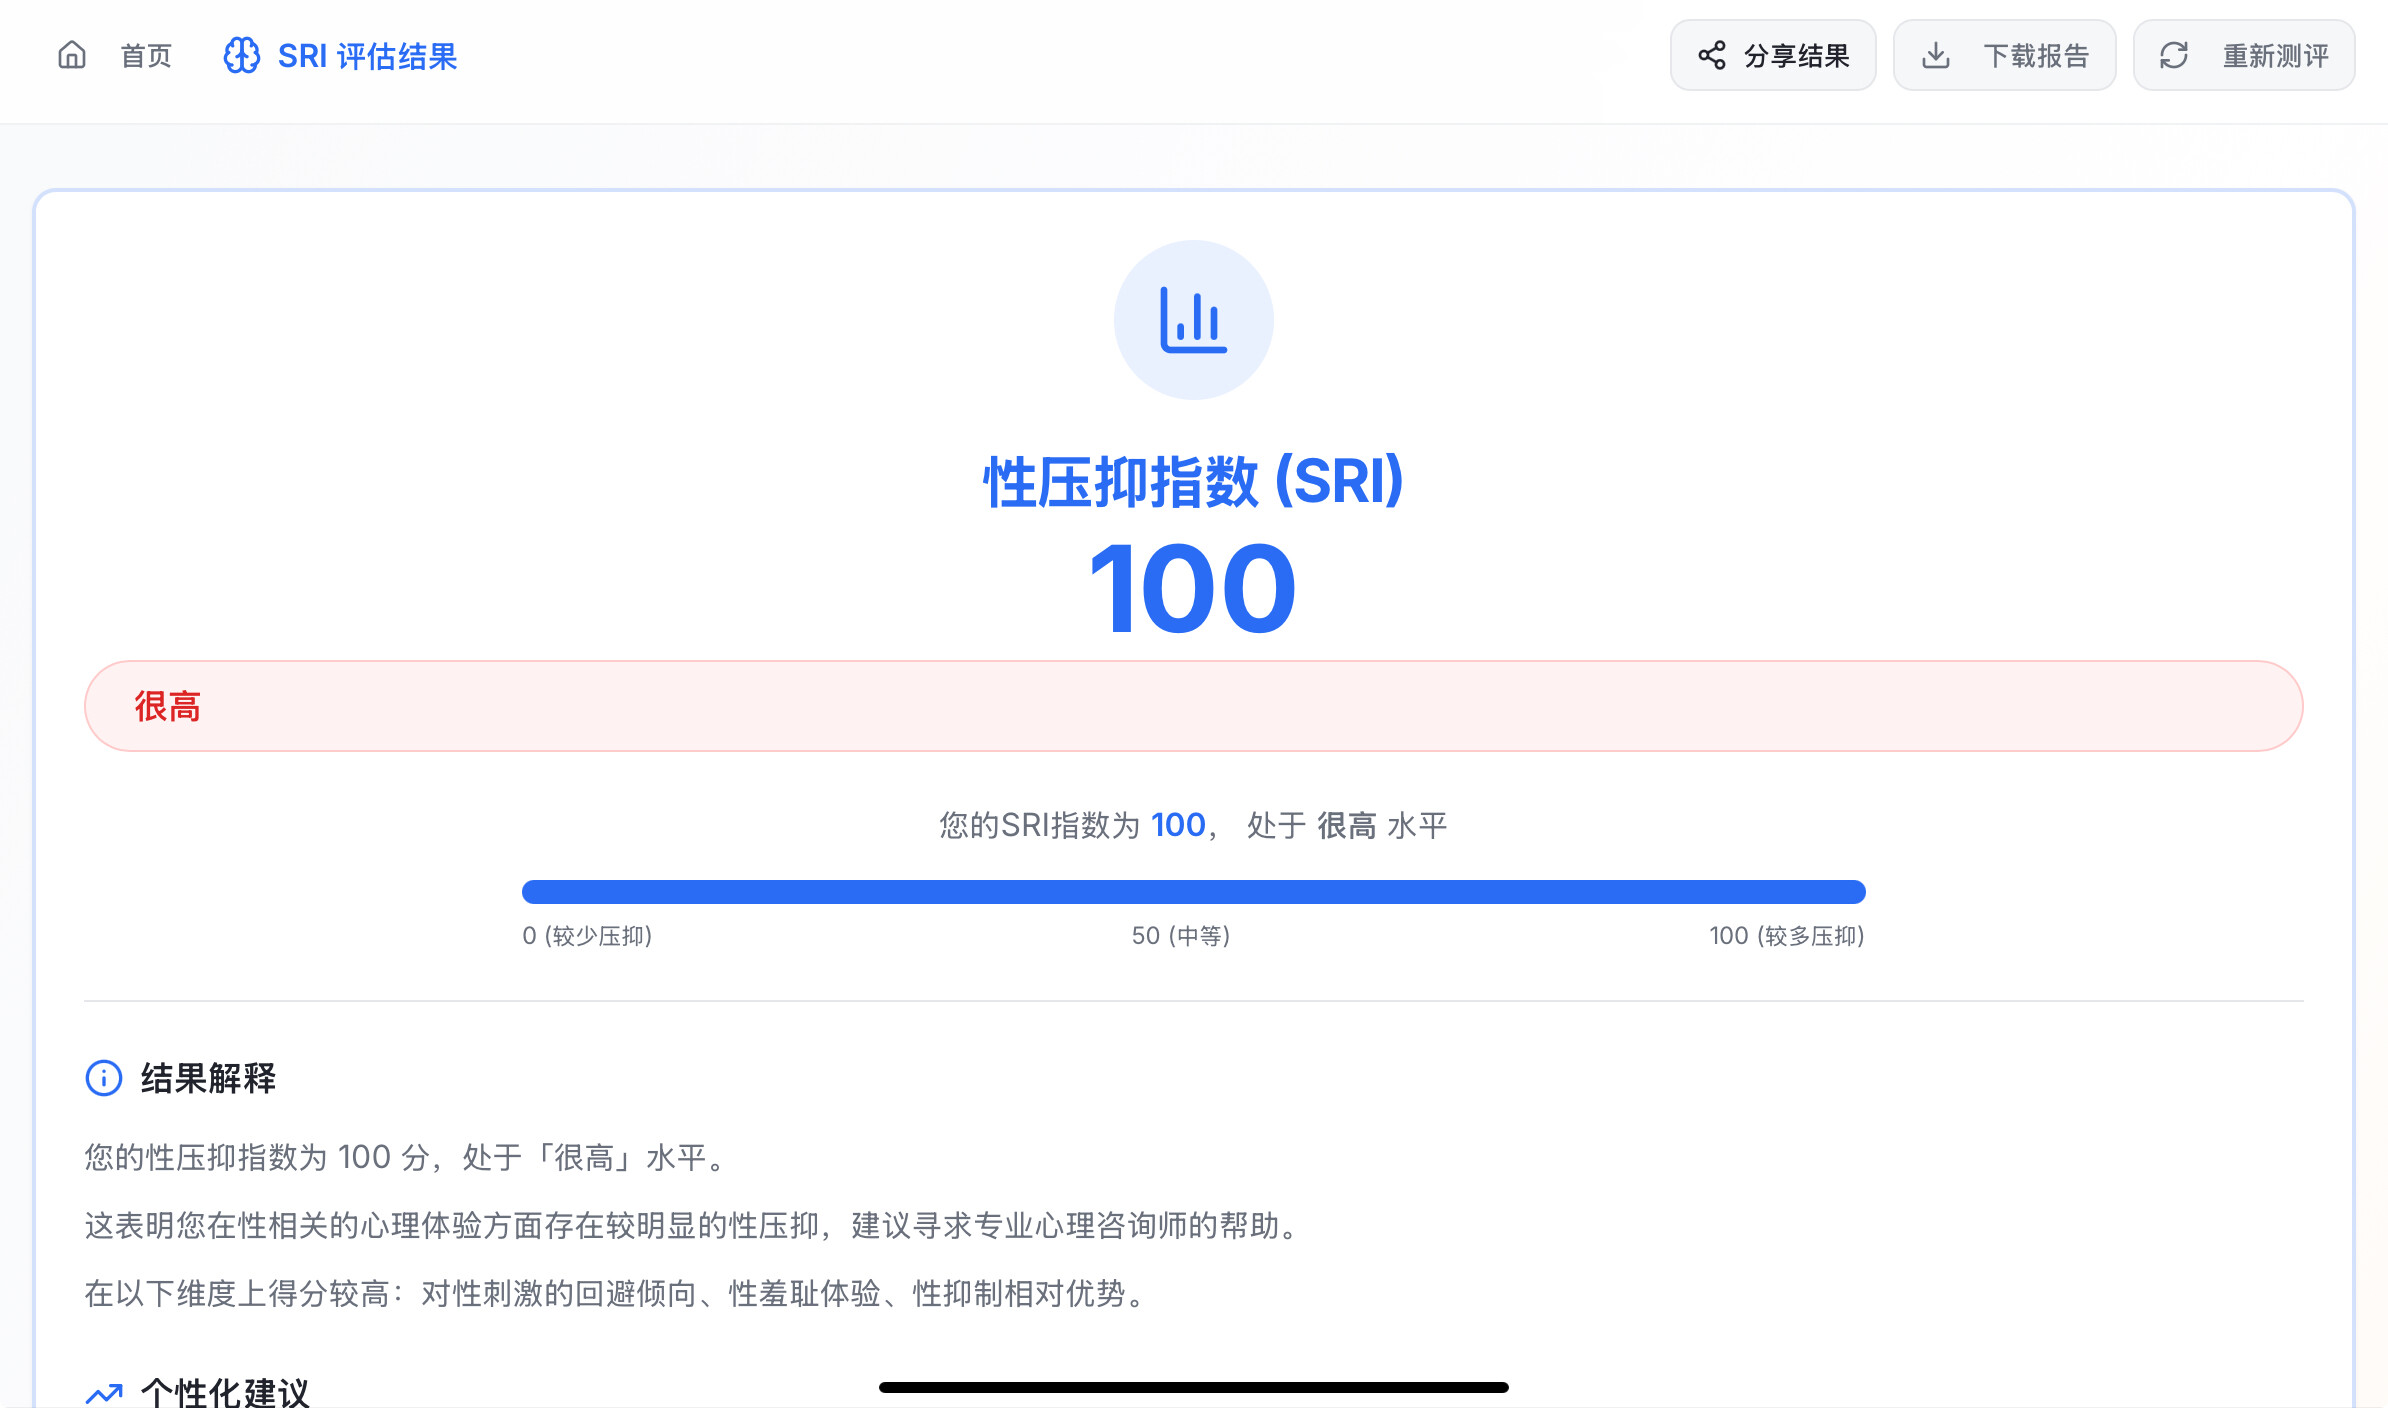The image size is (2388, 1408).
Task: Click the red 很高 level badge
Action: 168,706
